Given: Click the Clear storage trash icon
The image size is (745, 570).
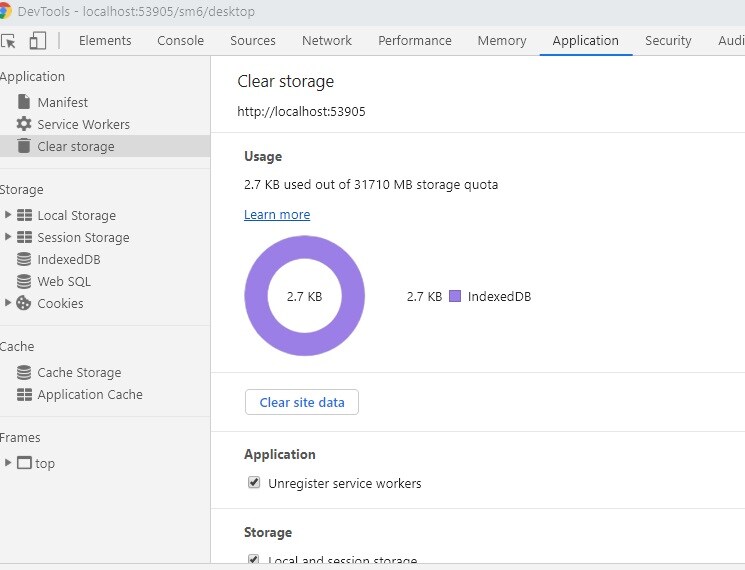Looking at the screenshot, I should 24,146.
